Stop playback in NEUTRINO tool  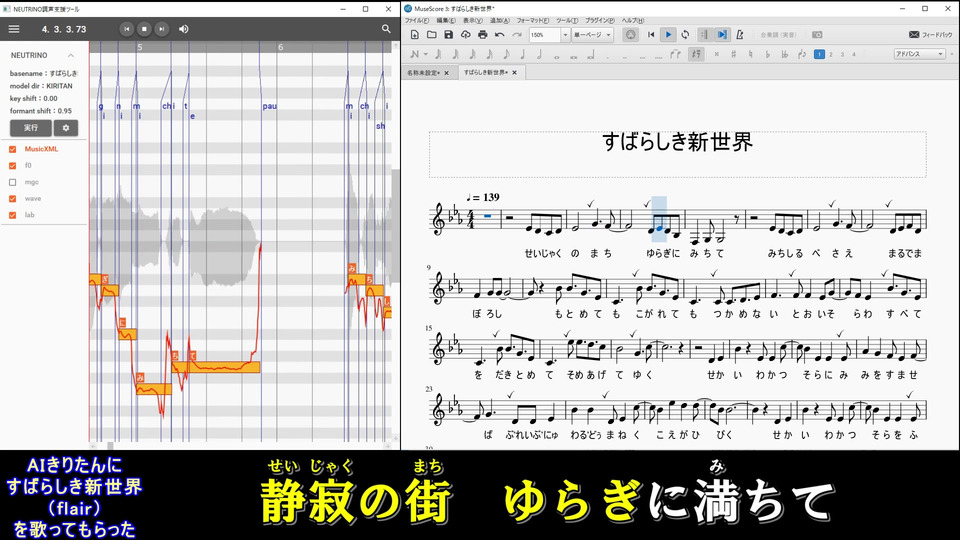click(x=144, y=29)
